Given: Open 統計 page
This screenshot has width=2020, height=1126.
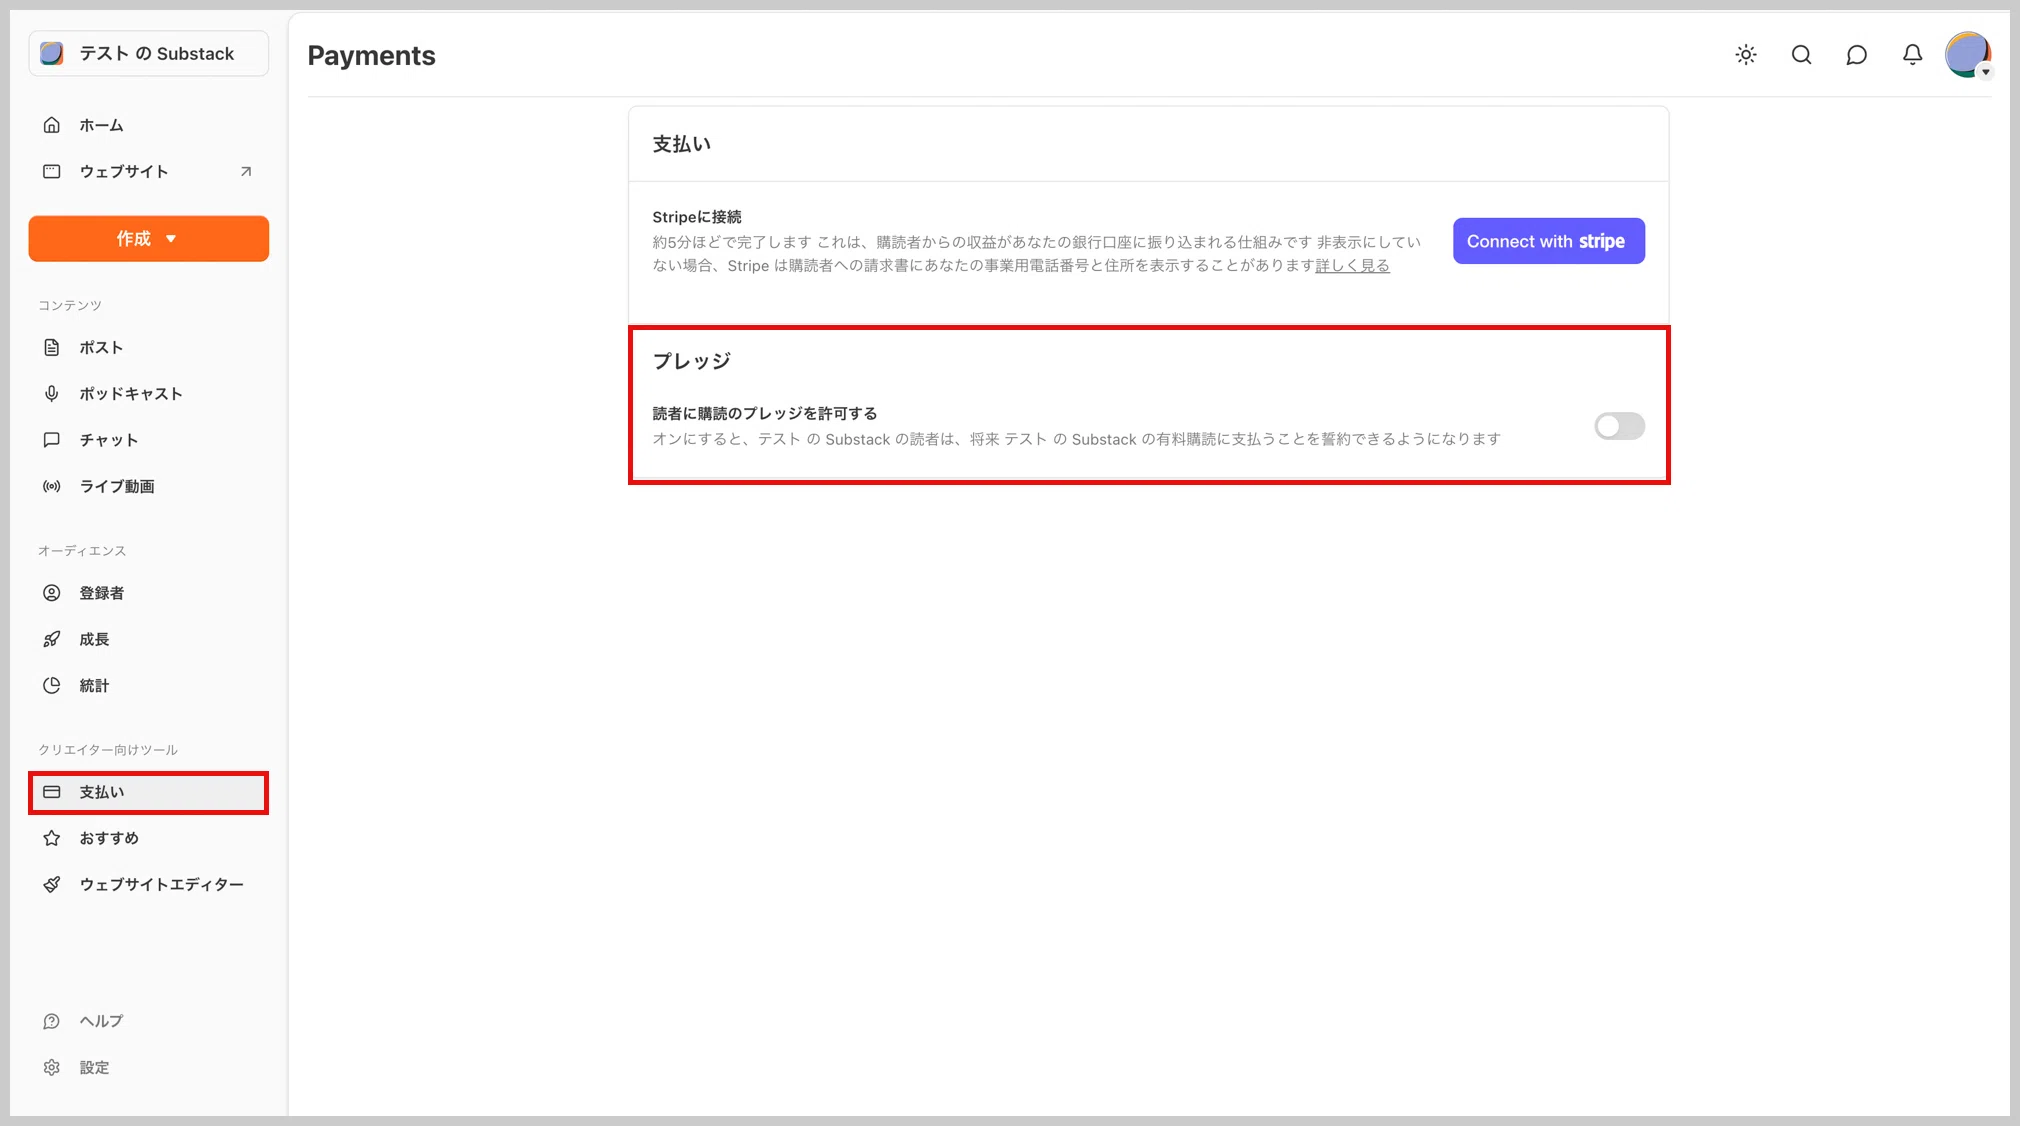Looking at the screenshot, I should click(149, 685).
